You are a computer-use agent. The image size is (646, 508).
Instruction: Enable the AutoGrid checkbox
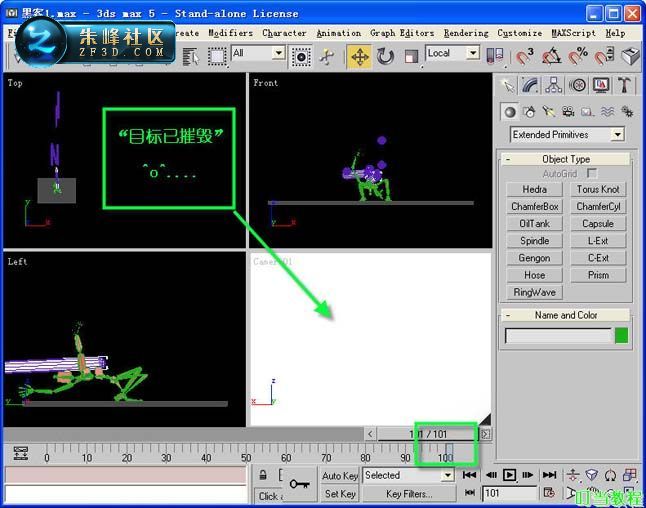click(592, 173)
